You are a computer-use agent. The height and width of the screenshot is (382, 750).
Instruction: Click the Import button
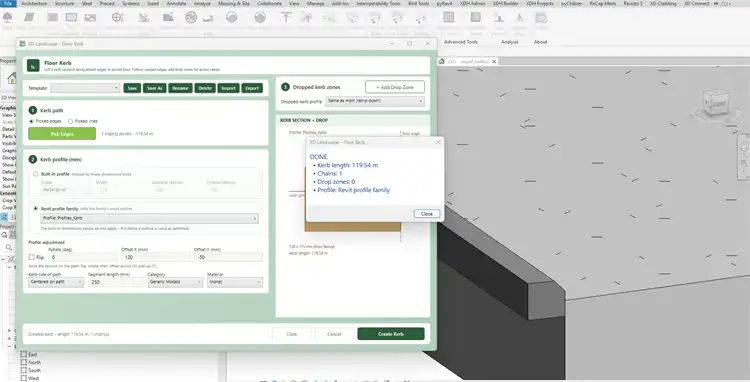(228, 88)
